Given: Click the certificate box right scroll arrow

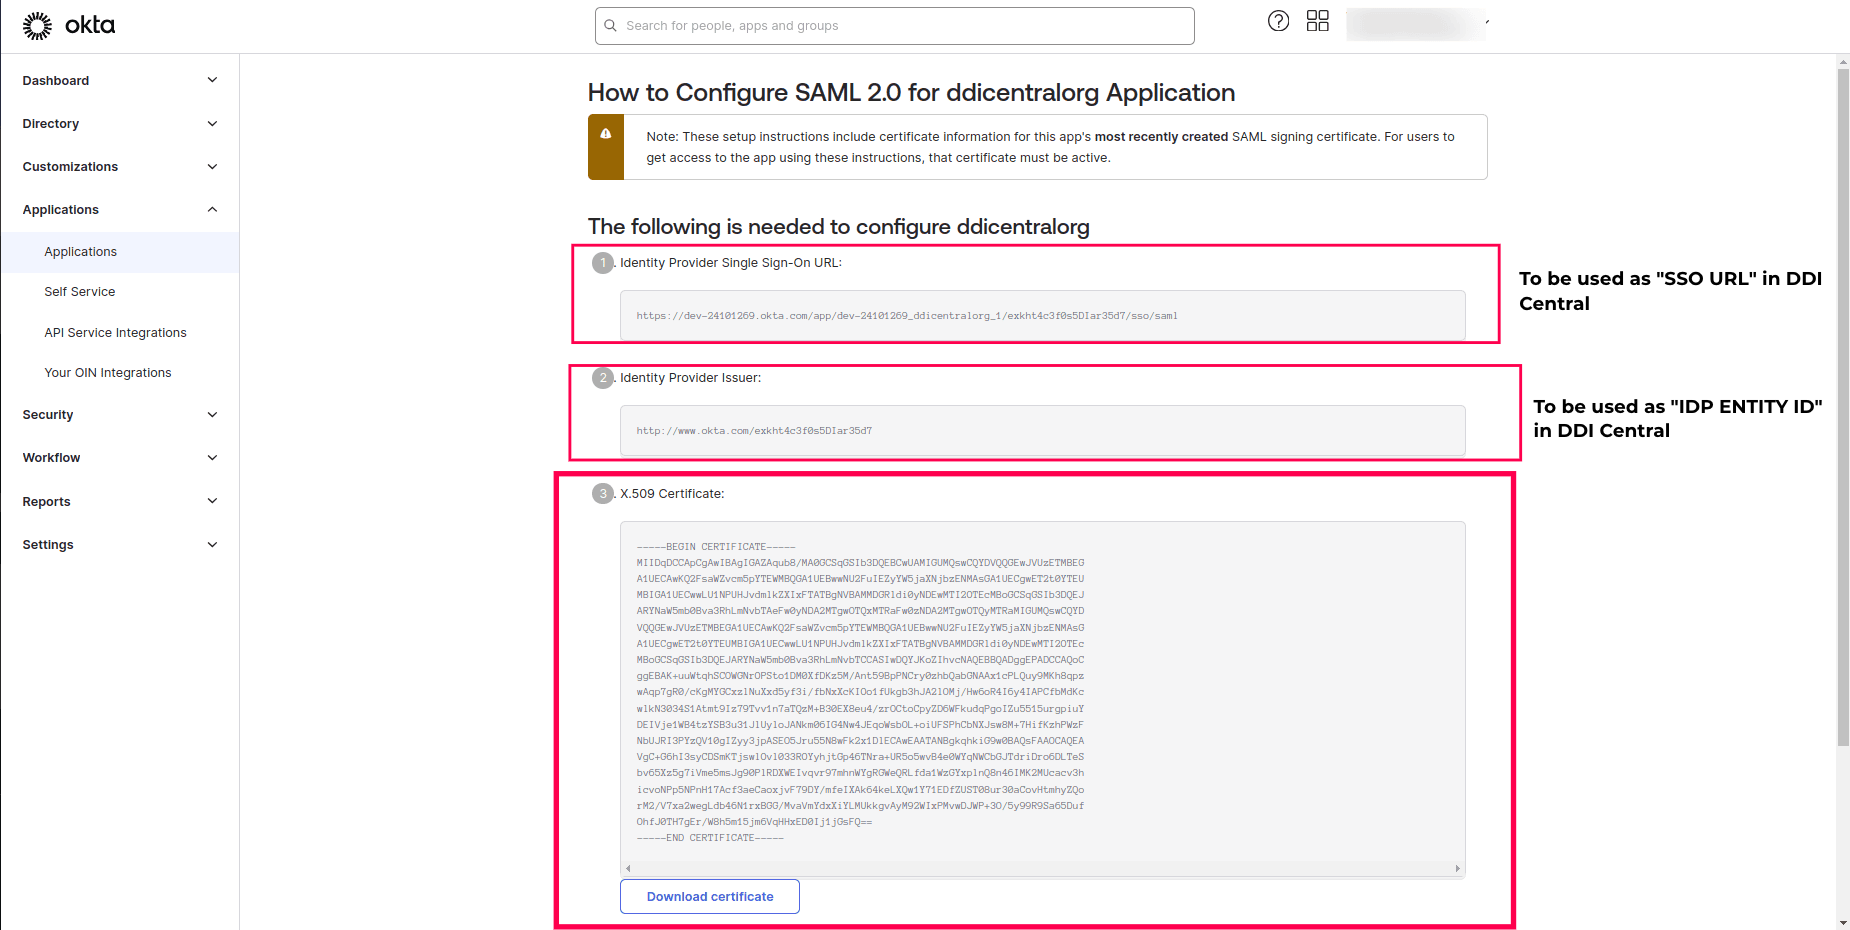Looking at the screenshot, I should [1458, 869].
